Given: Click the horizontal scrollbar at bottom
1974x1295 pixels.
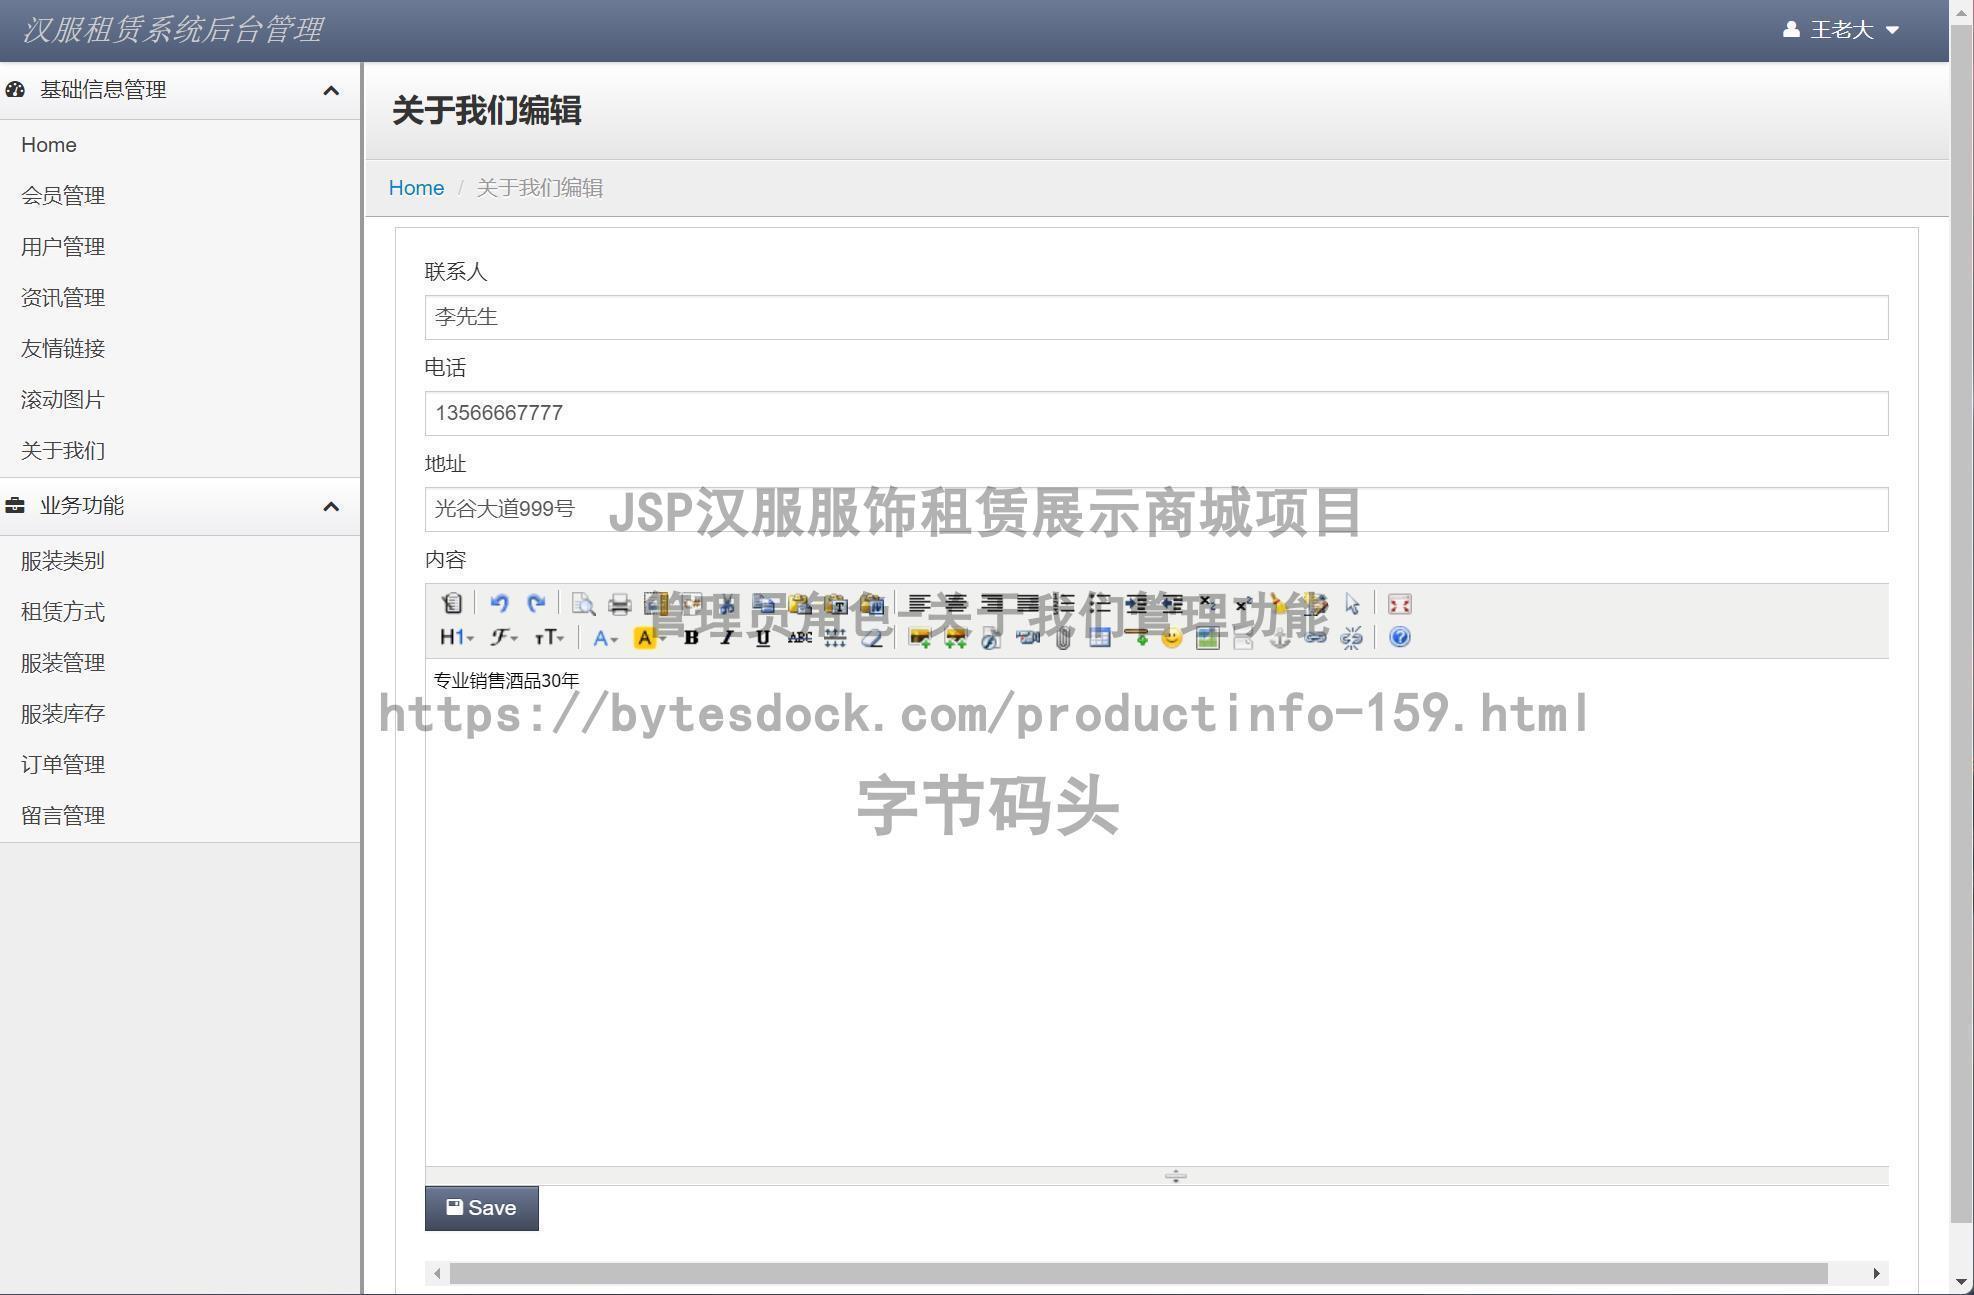Looking at the screenshot, I should pyautogui.click(x=1138, y=1273).
